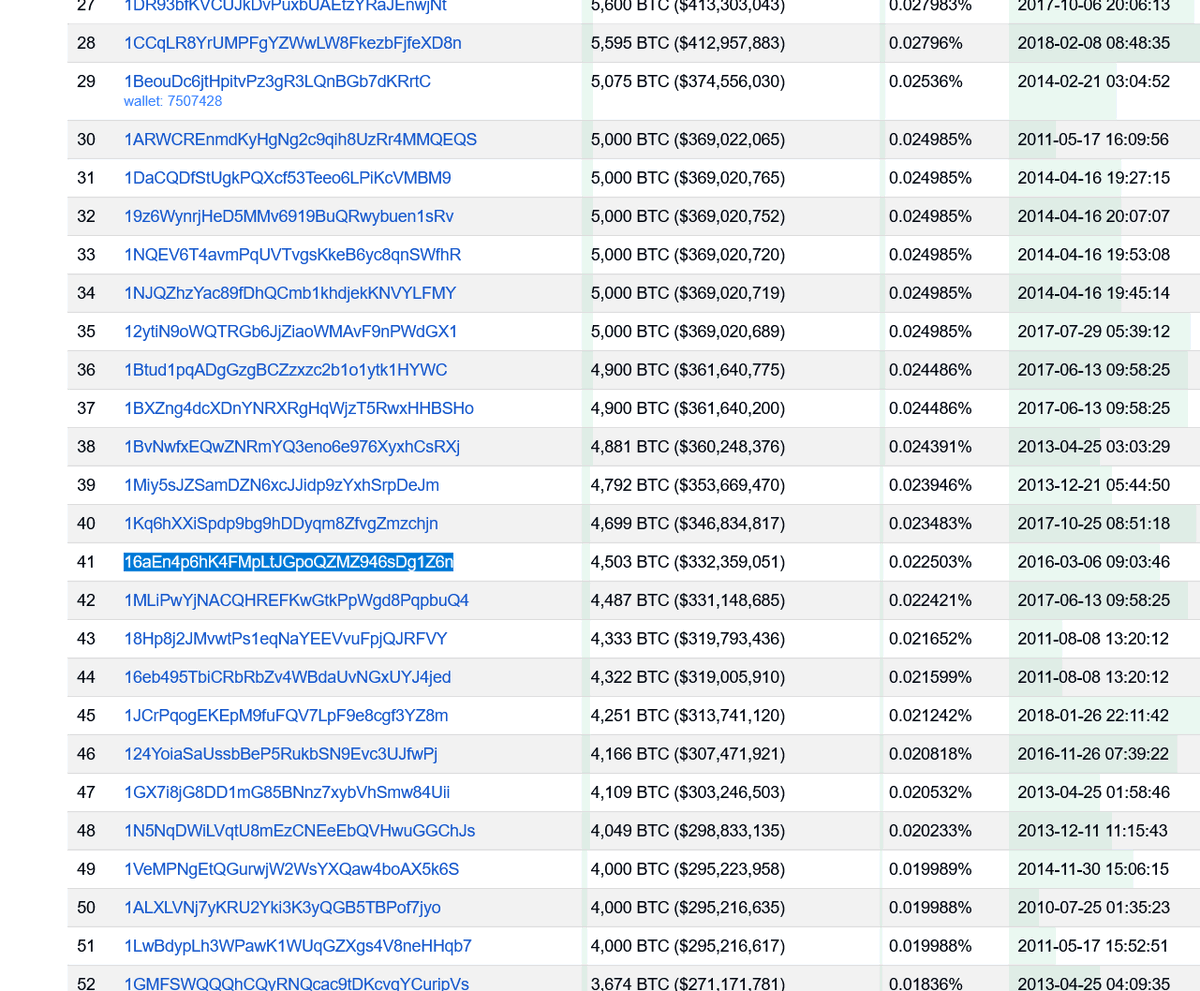This screenshot has width=1200, height=991.
Task: Select percentage 0.02536% in row 29
Action: coord(926,81)
